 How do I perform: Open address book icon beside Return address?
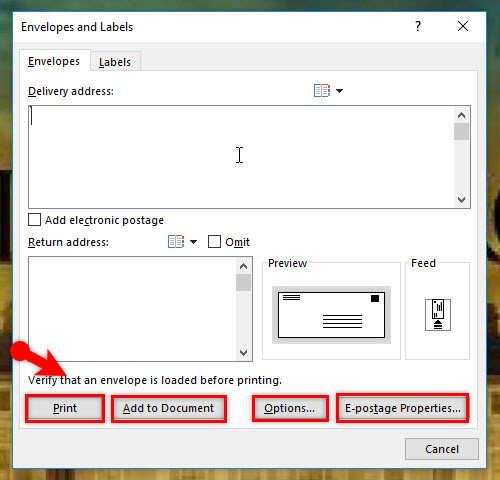tap(176, 242)
